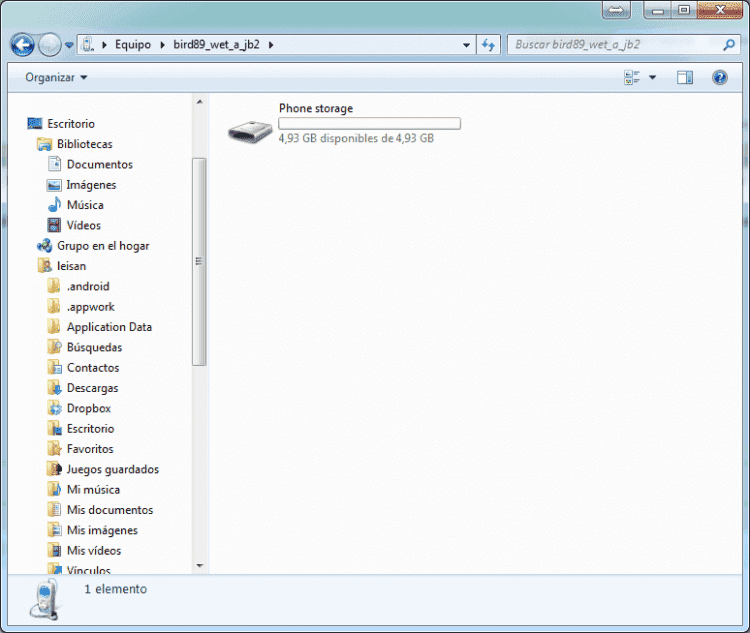Open the Phone storage drive icon
Screen dimensions: 750x633
[x=250, y=131]
